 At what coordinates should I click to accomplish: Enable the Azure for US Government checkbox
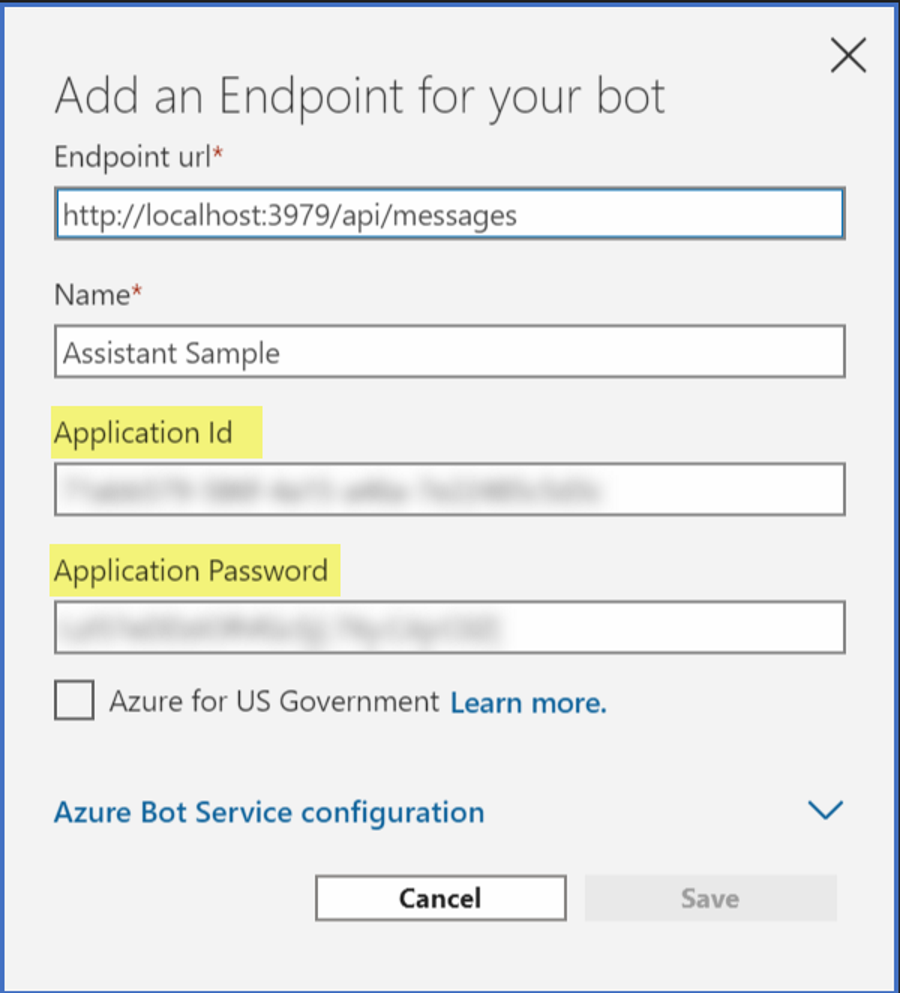tap(74, 700)
